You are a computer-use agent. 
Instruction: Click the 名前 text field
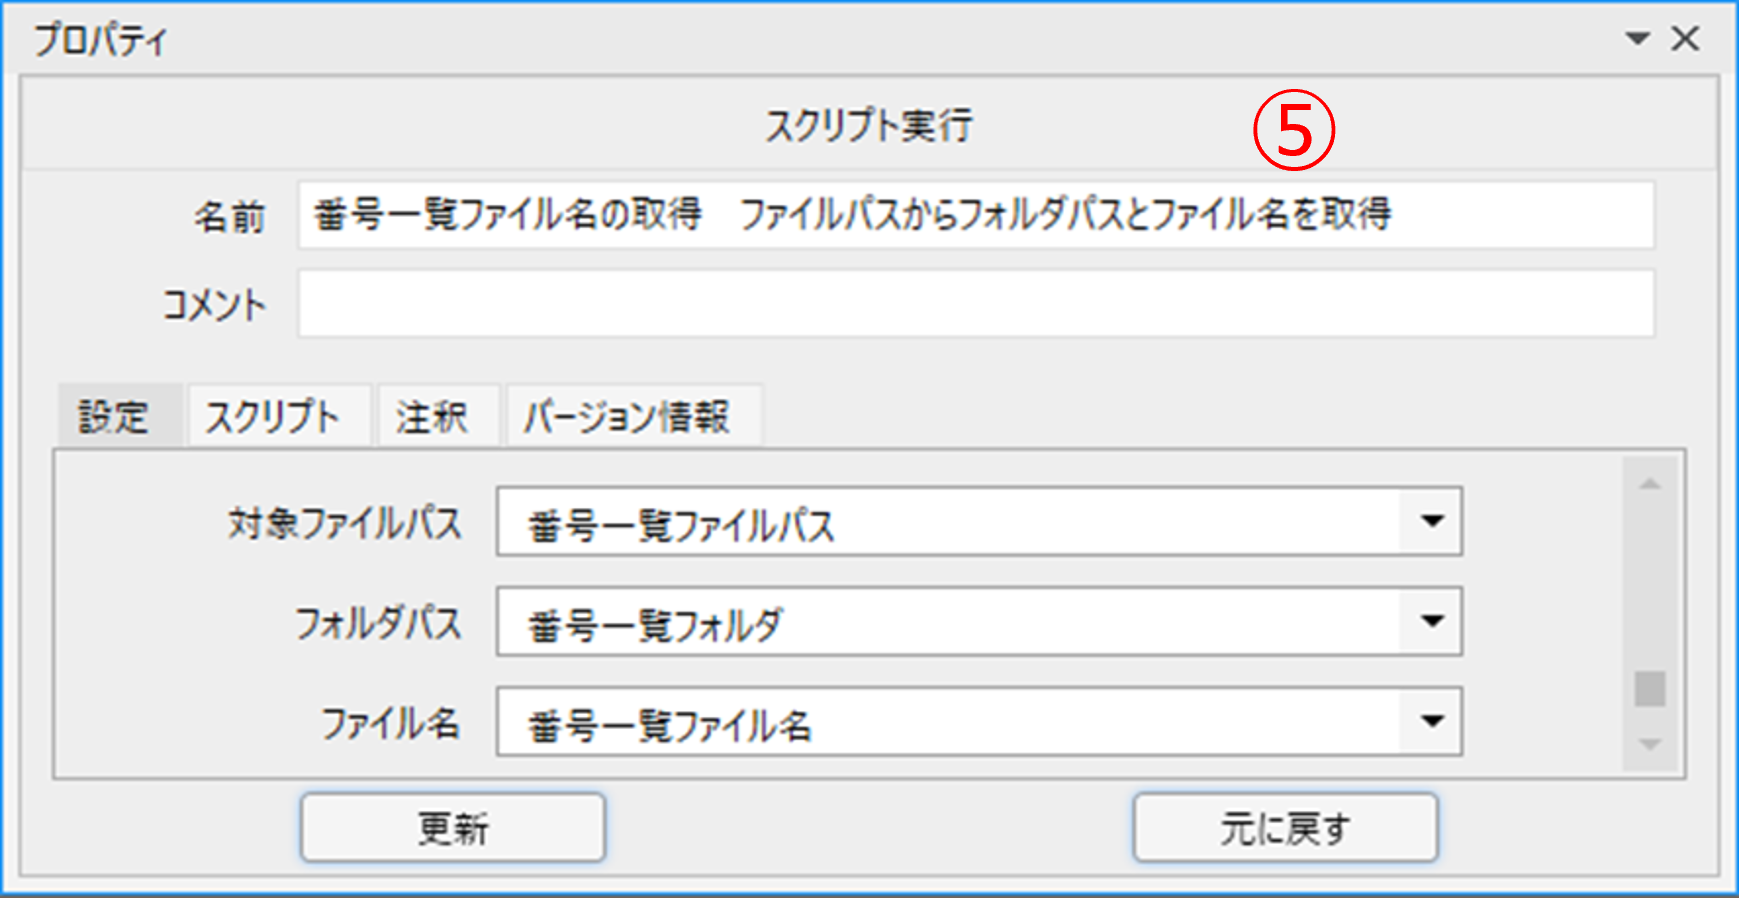pos(975,215)
